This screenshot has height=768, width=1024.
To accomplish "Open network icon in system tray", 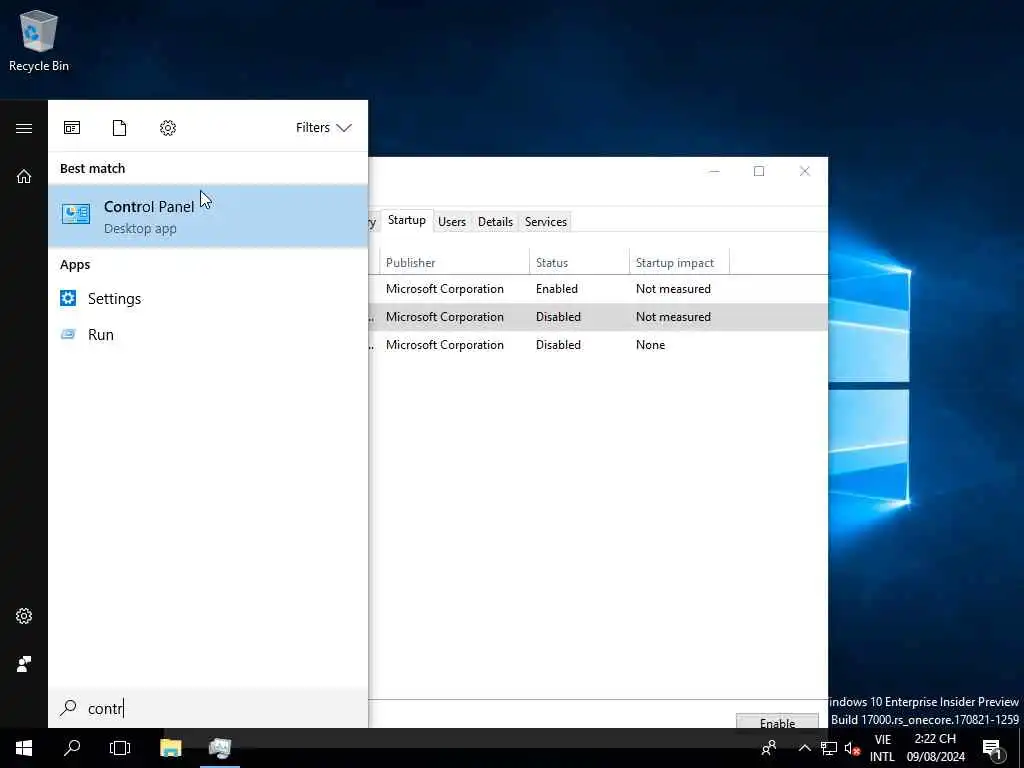I will coord(829,748).
